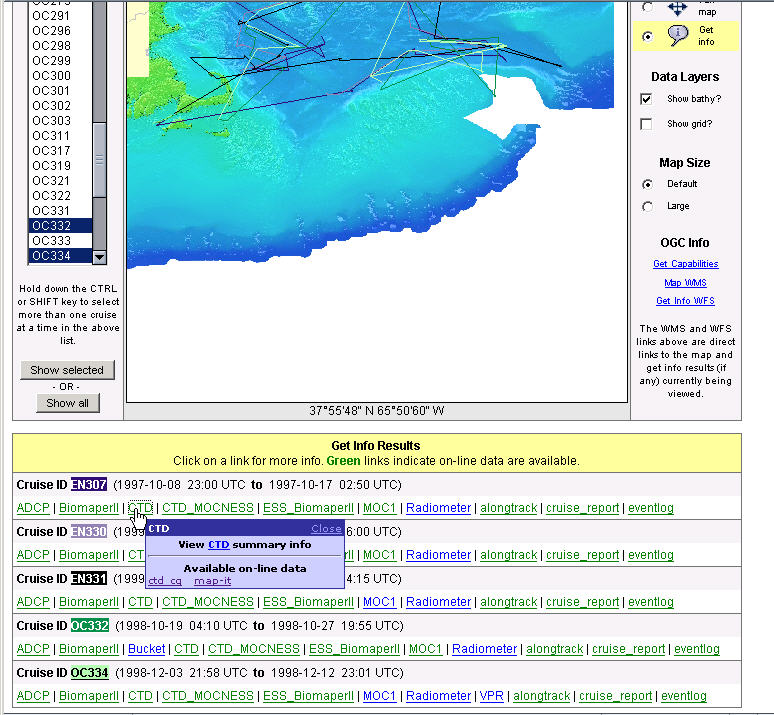This screenshot has width=774, height=715.
Task: Click the purple EN307 cruise ID badge
Action: click(x=89, y=485)
